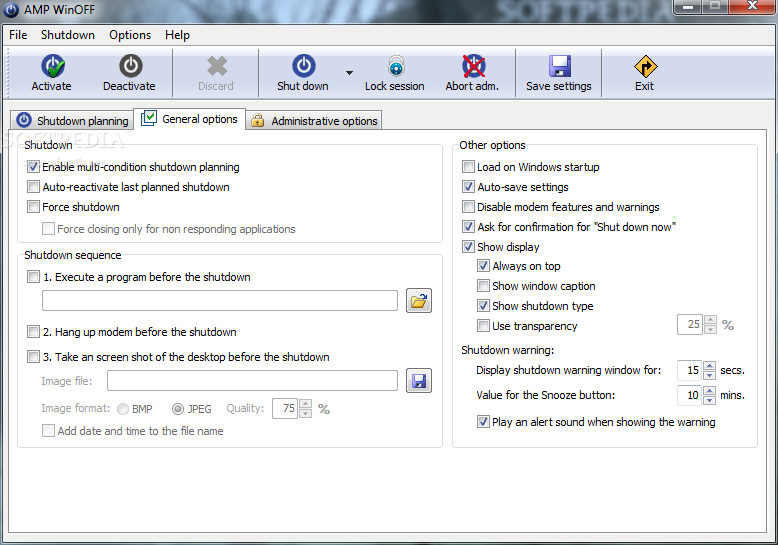Maximize the AMP WinOFF window

pos(715,6)
